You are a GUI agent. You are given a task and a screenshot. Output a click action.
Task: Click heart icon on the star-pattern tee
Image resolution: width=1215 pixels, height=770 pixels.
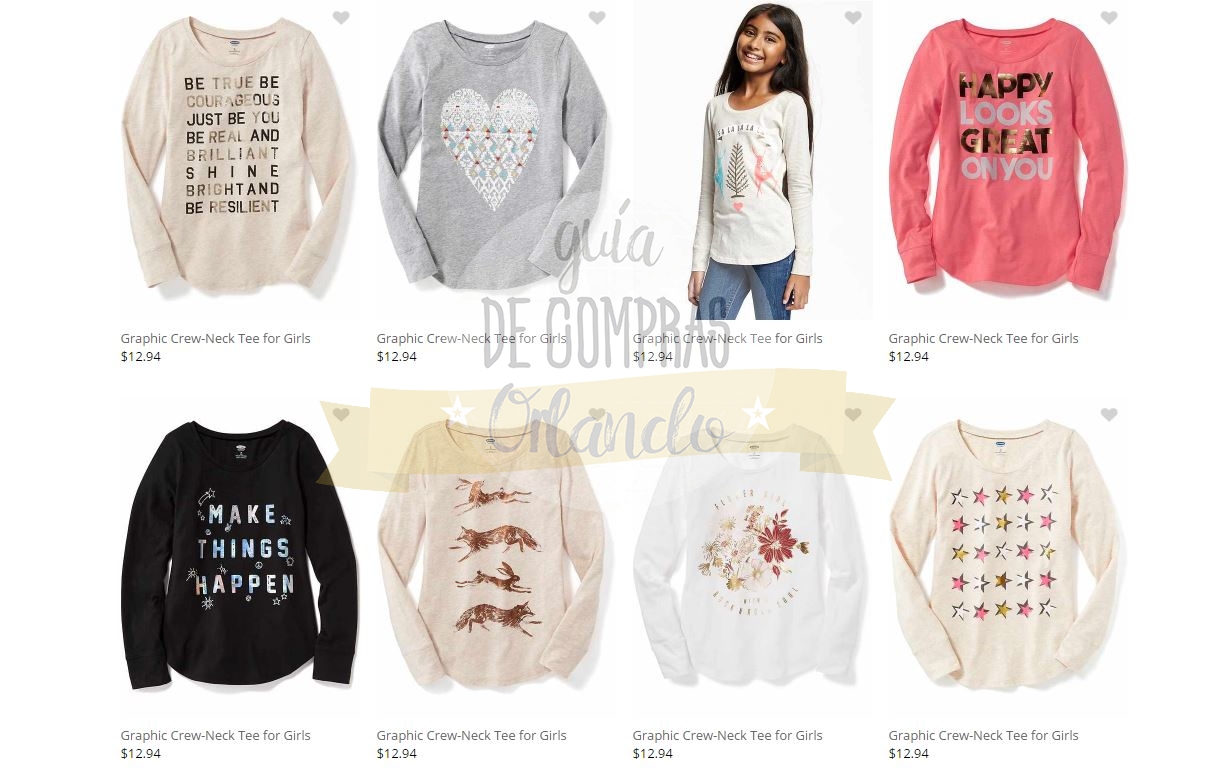[1109, 414]
